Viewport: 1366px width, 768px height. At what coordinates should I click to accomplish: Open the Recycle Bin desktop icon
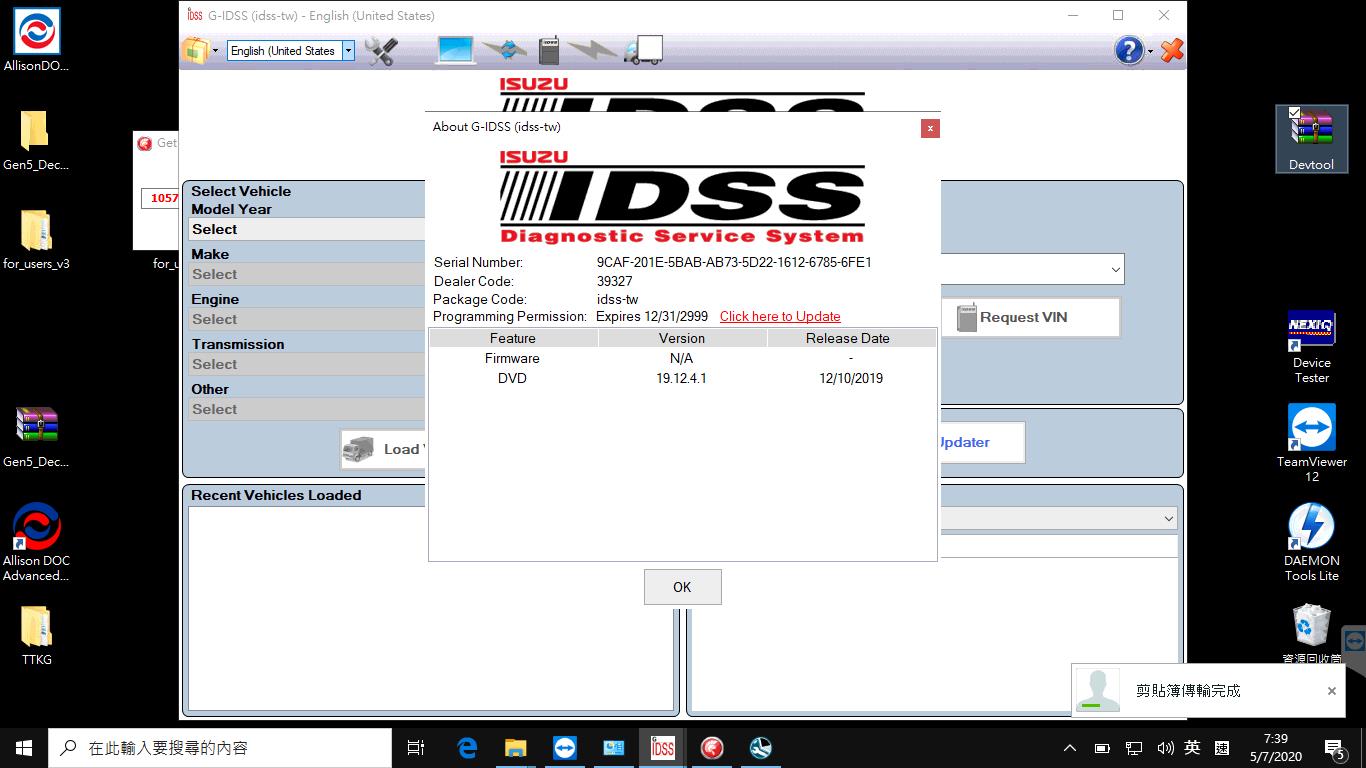point(1311,634)
